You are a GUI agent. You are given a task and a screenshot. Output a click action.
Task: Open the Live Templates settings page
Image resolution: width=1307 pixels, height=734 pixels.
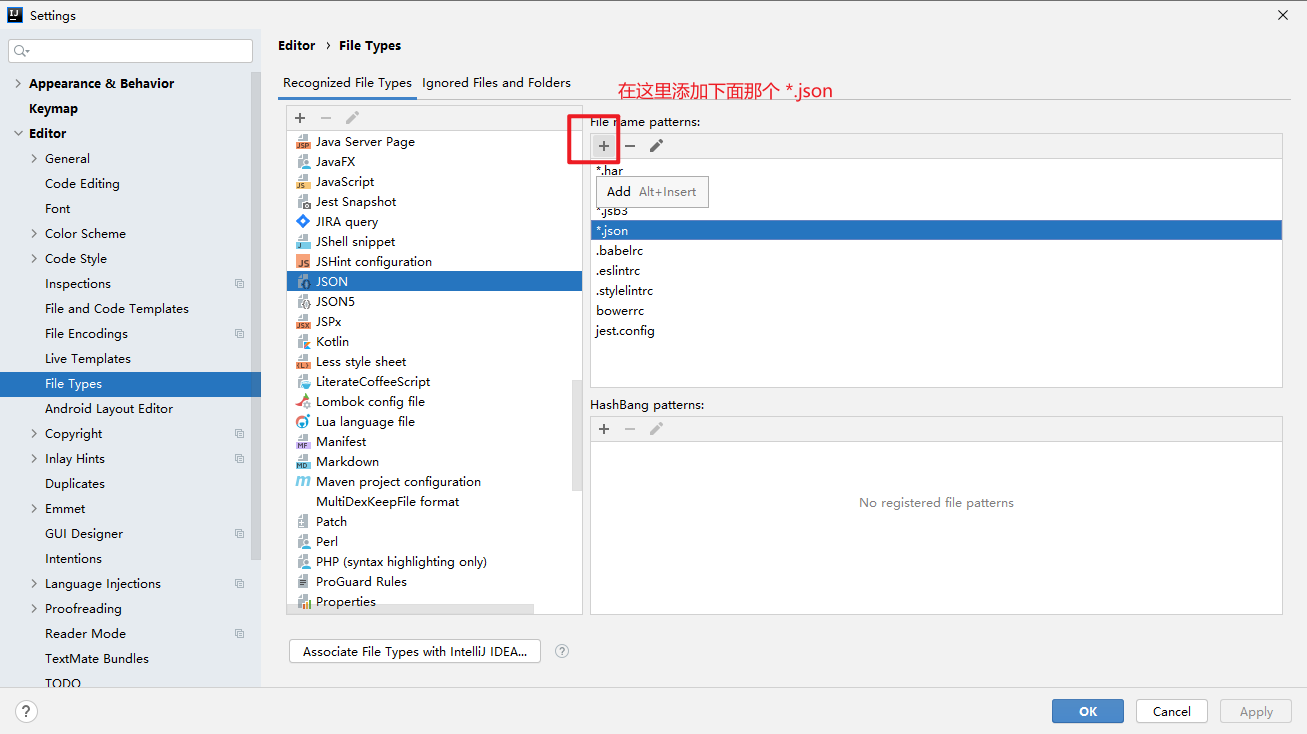point(88,359)
